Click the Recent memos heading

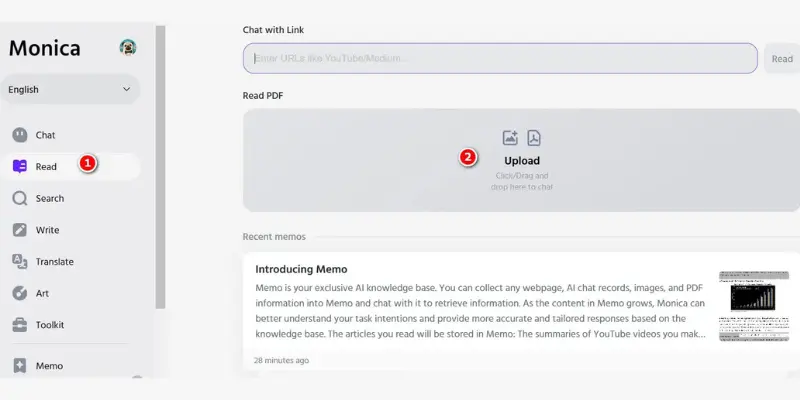(x=274, y=237)
